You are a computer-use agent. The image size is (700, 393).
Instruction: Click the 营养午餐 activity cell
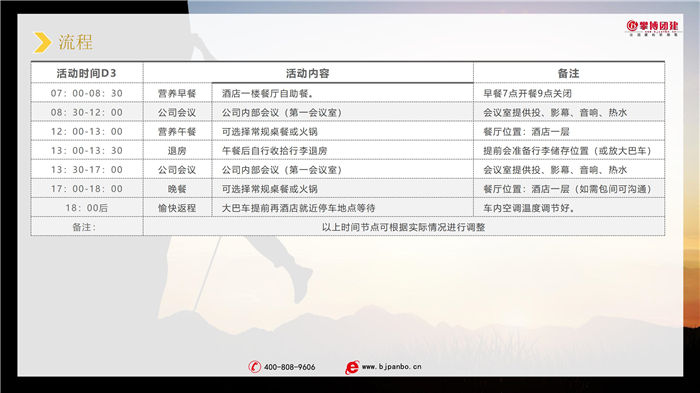click(177, 131)
